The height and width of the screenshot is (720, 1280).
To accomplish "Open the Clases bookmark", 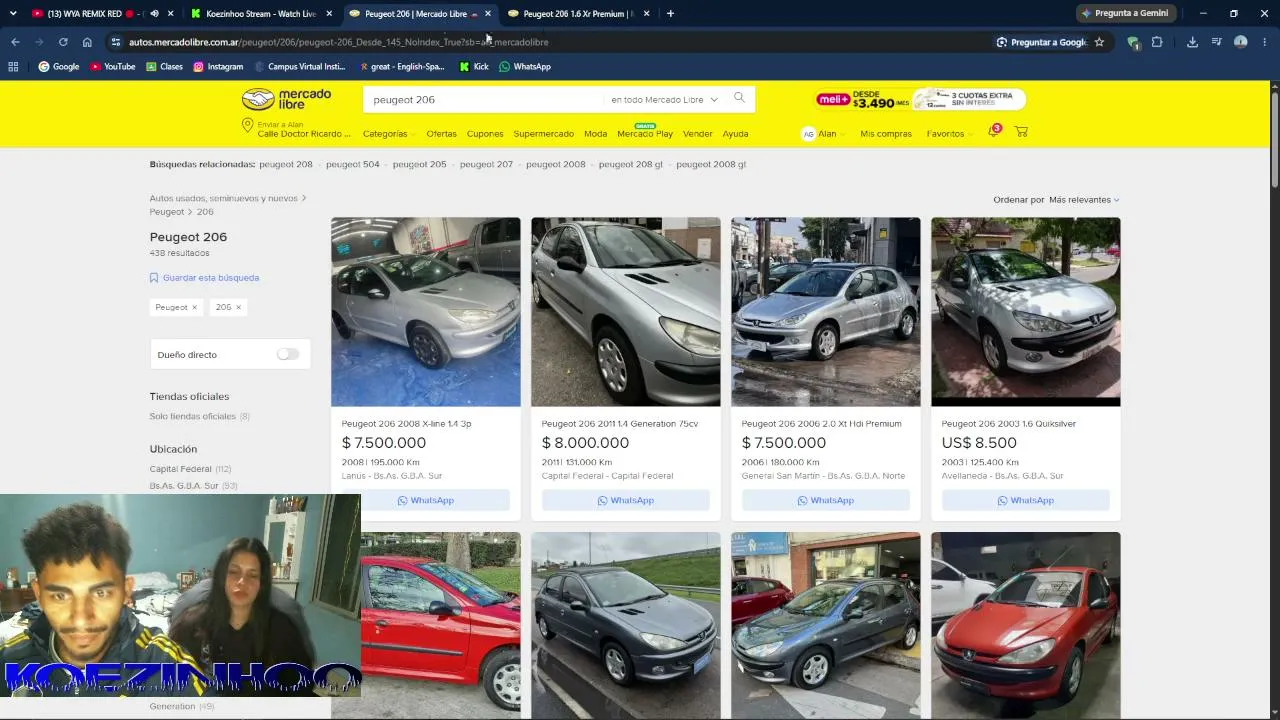I will pyautogui.click(x=164, y=67).
